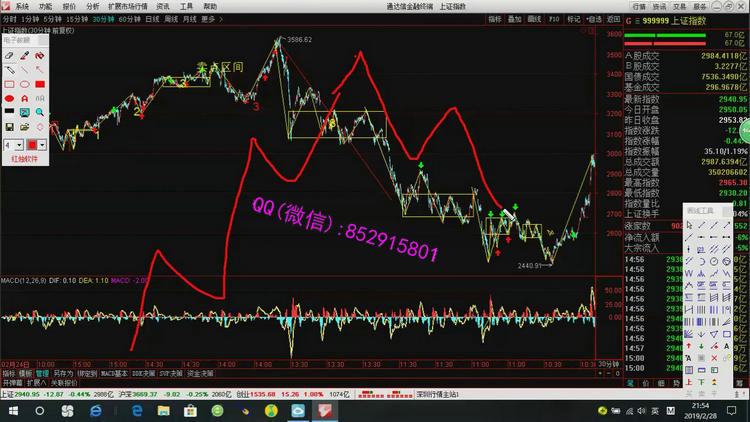This screenshot has height=422, width=750.
Task: Open Microsoft Edge from the taskbar
Action: point(136,410)
